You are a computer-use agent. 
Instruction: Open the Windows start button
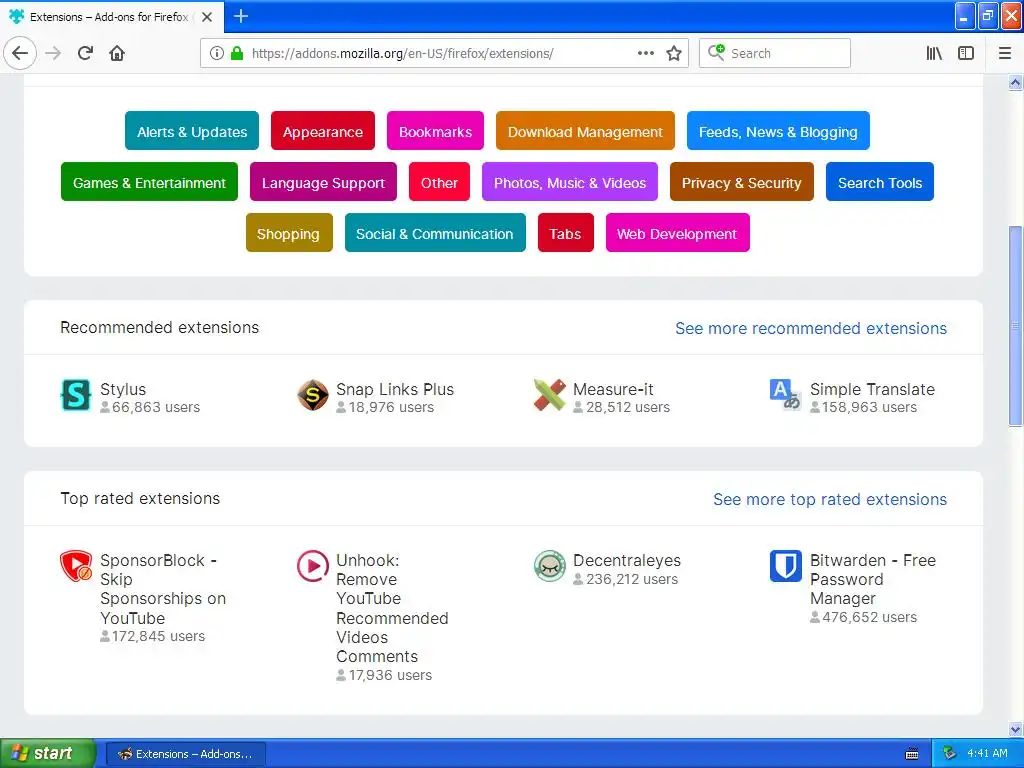tap(47, 753)
